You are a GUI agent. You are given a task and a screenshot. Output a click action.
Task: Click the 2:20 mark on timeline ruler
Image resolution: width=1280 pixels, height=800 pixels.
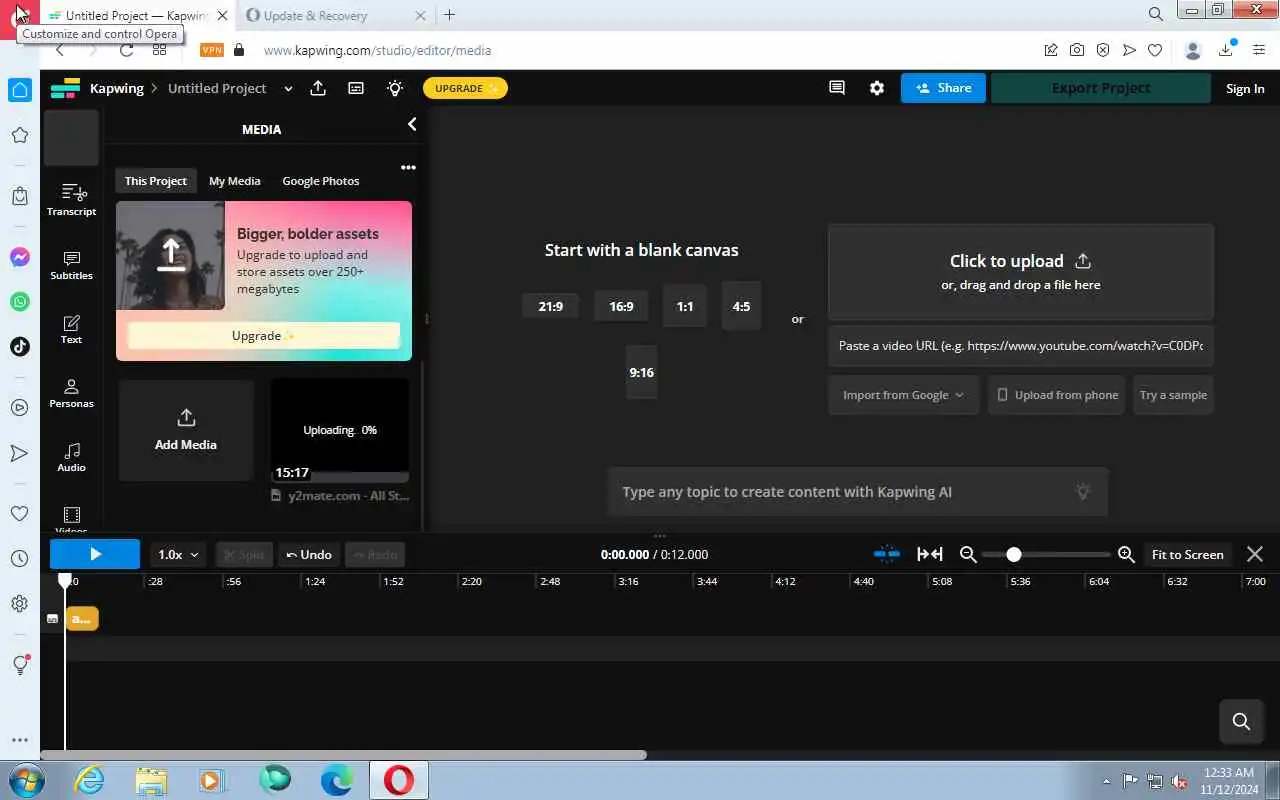click(x=471, y=581)
